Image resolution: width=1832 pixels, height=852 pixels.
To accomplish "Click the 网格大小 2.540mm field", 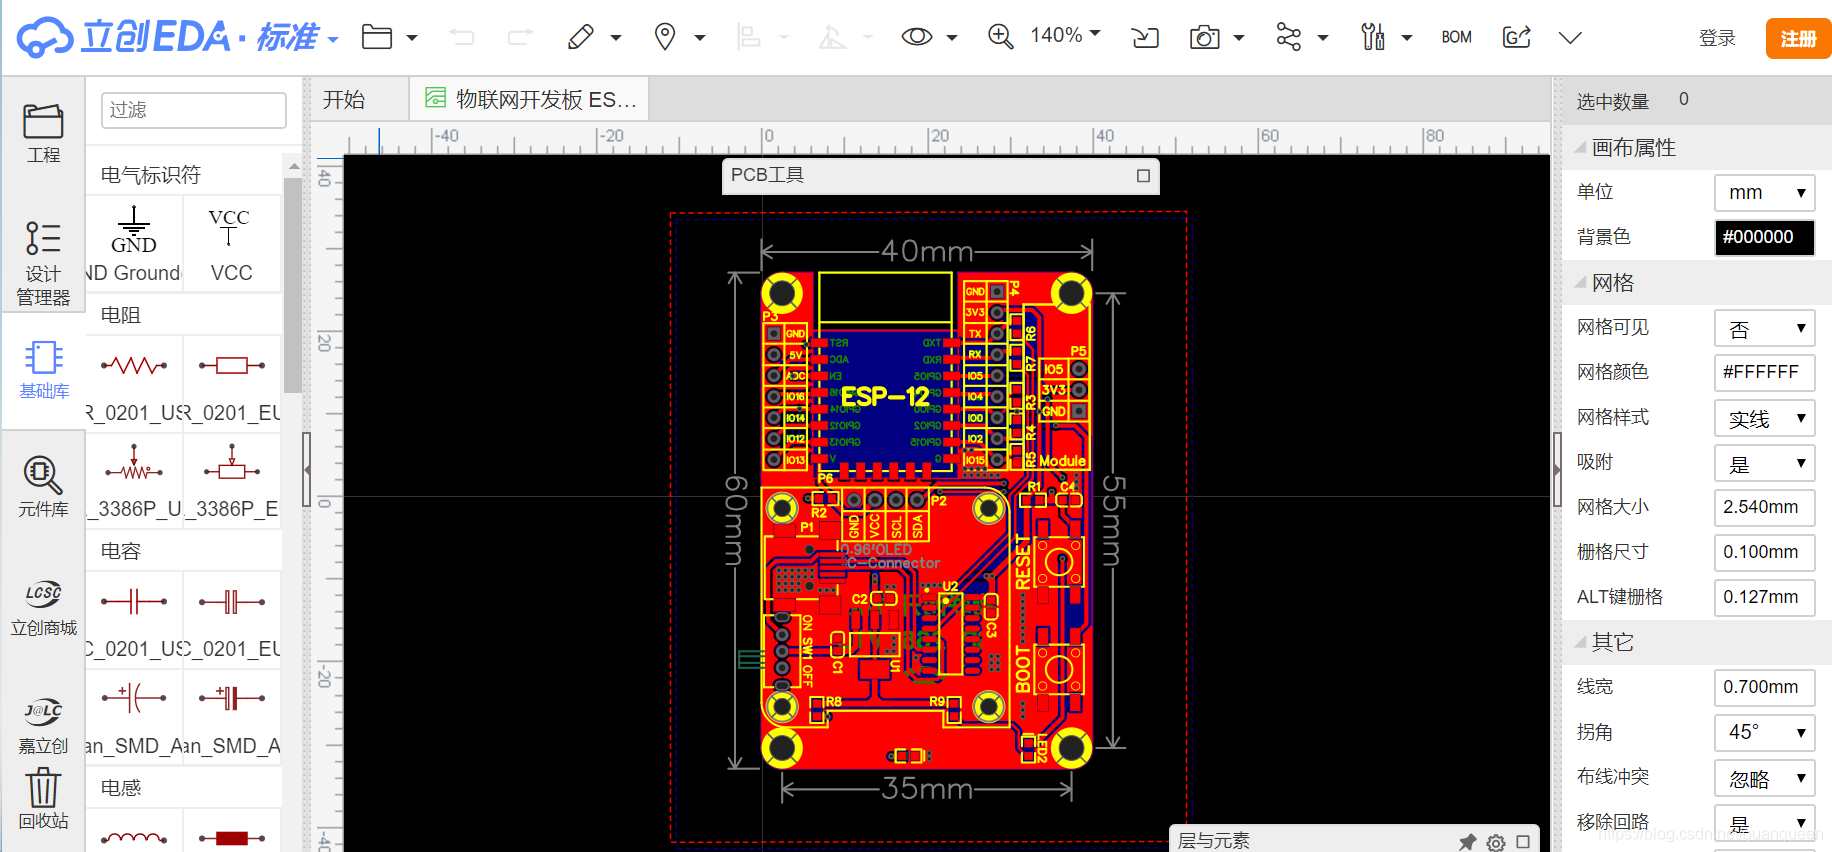I will click(1764, 507).
